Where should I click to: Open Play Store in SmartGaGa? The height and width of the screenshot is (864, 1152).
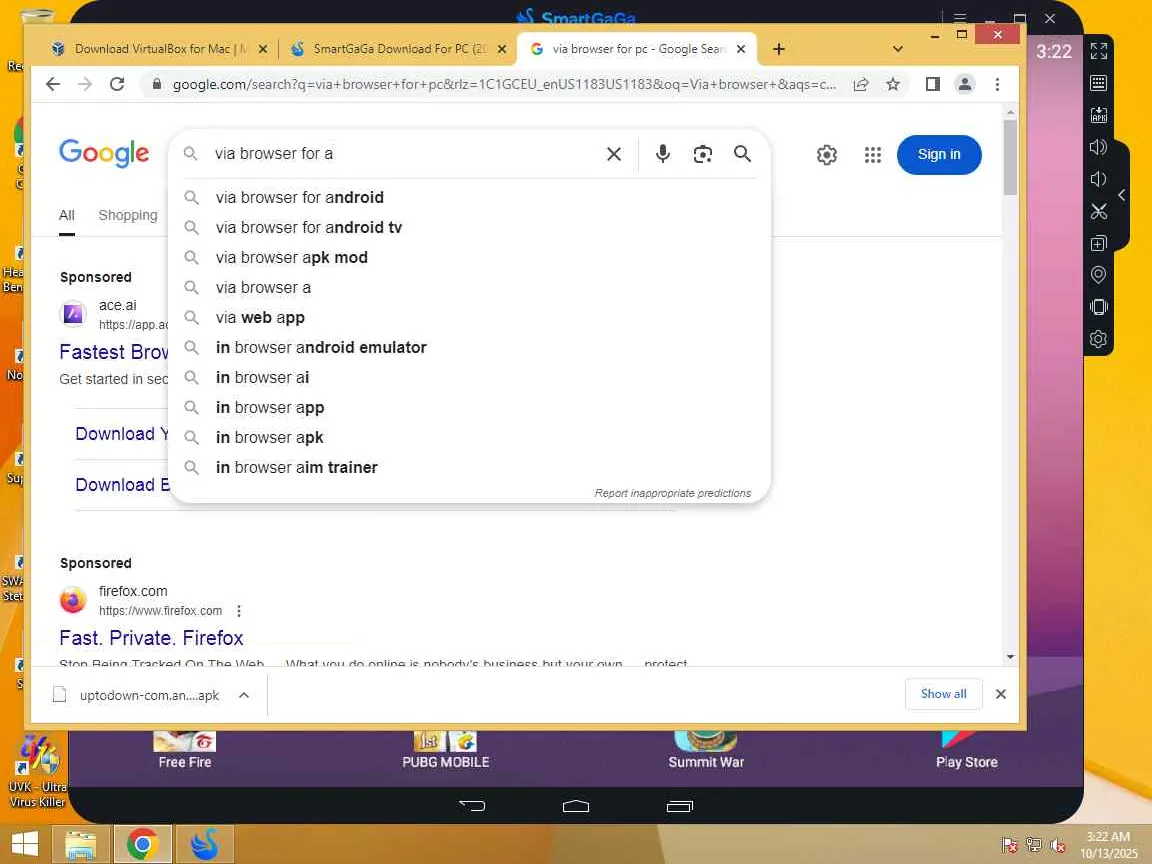(966, 750)
